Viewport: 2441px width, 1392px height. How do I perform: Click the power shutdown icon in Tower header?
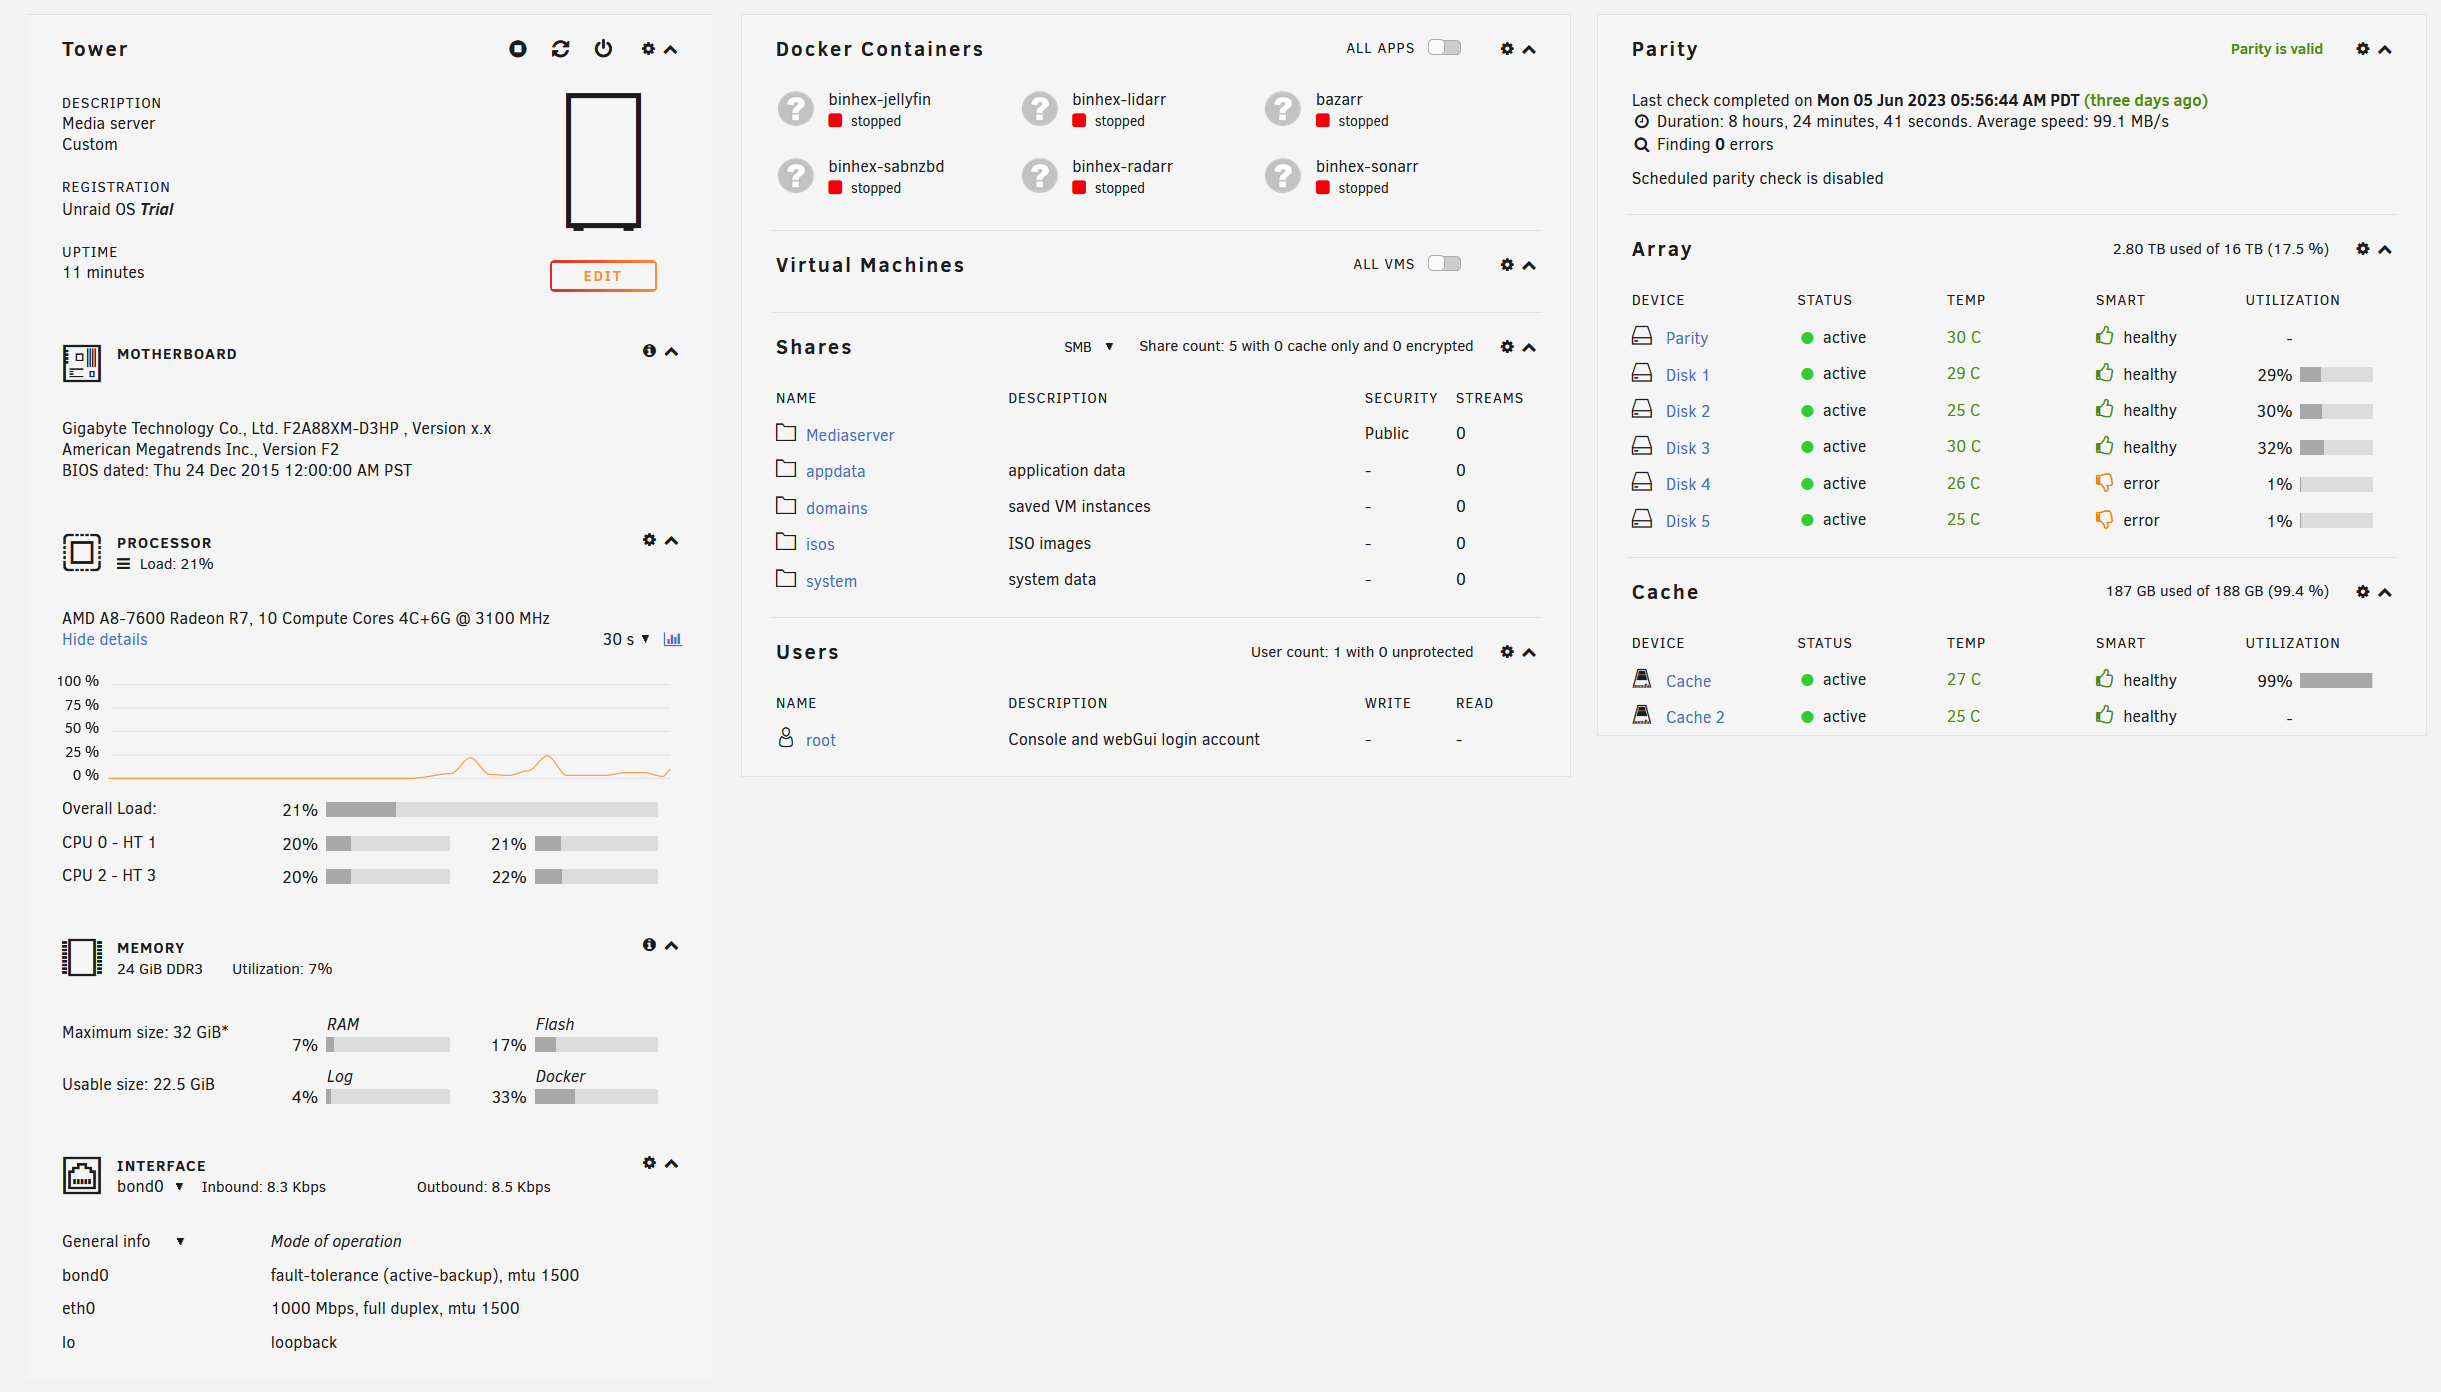coord(603,49)
